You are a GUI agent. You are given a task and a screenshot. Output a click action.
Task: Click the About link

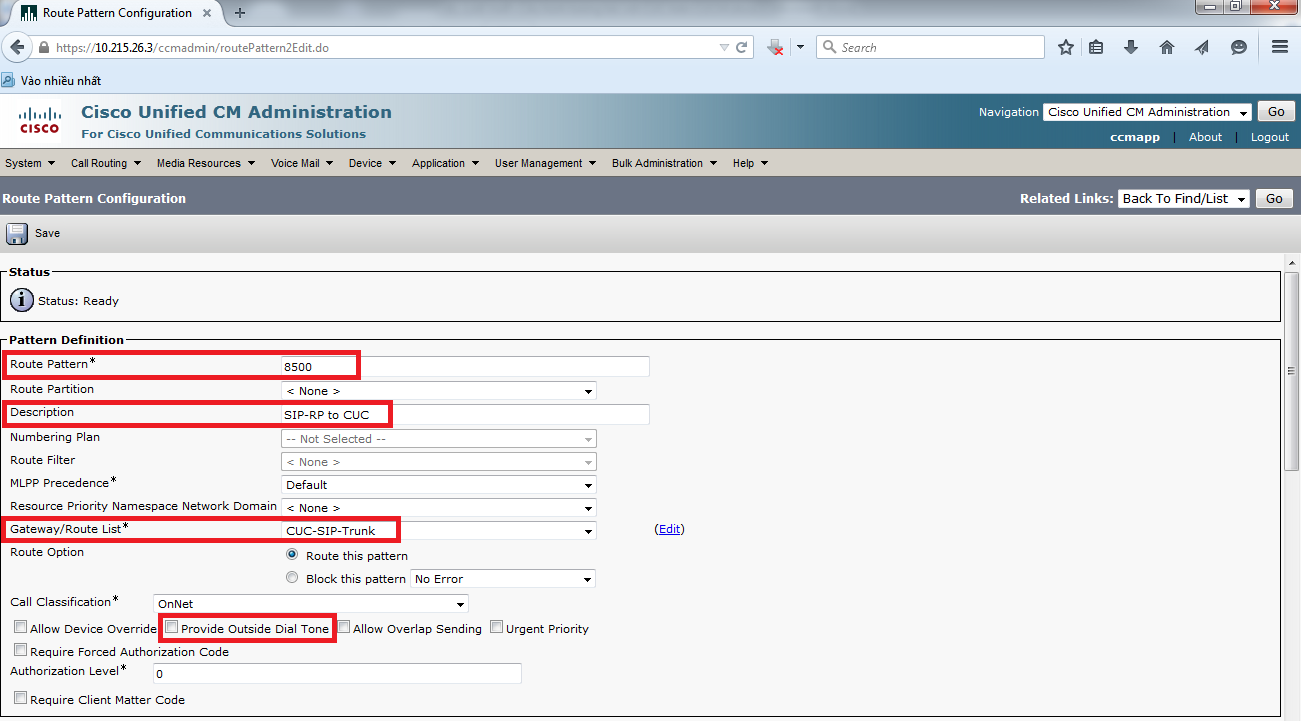1205,137
